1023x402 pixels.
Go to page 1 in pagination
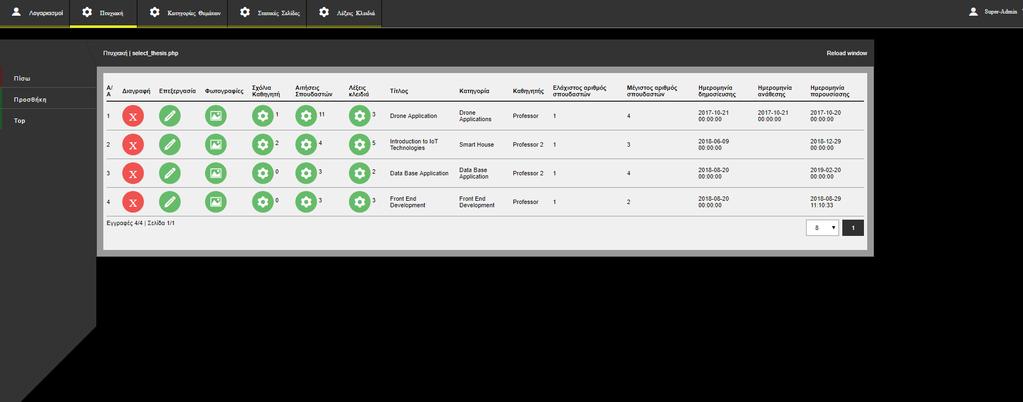tap(853, 228)
